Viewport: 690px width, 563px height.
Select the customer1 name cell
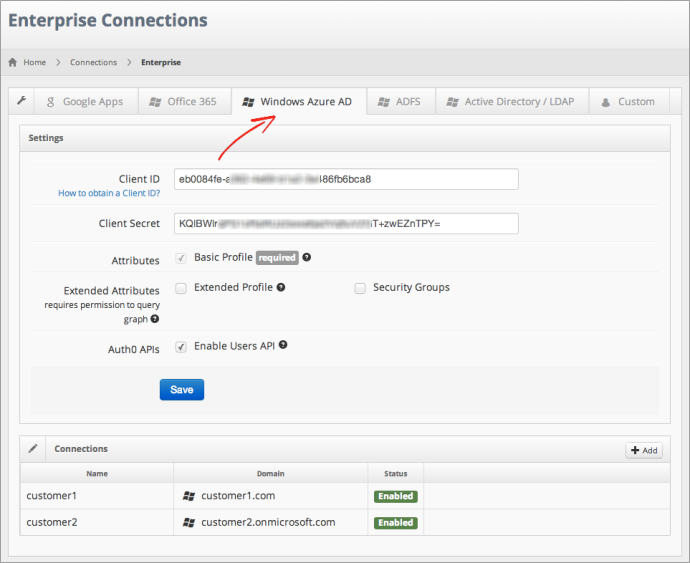[x=97, y=496]
